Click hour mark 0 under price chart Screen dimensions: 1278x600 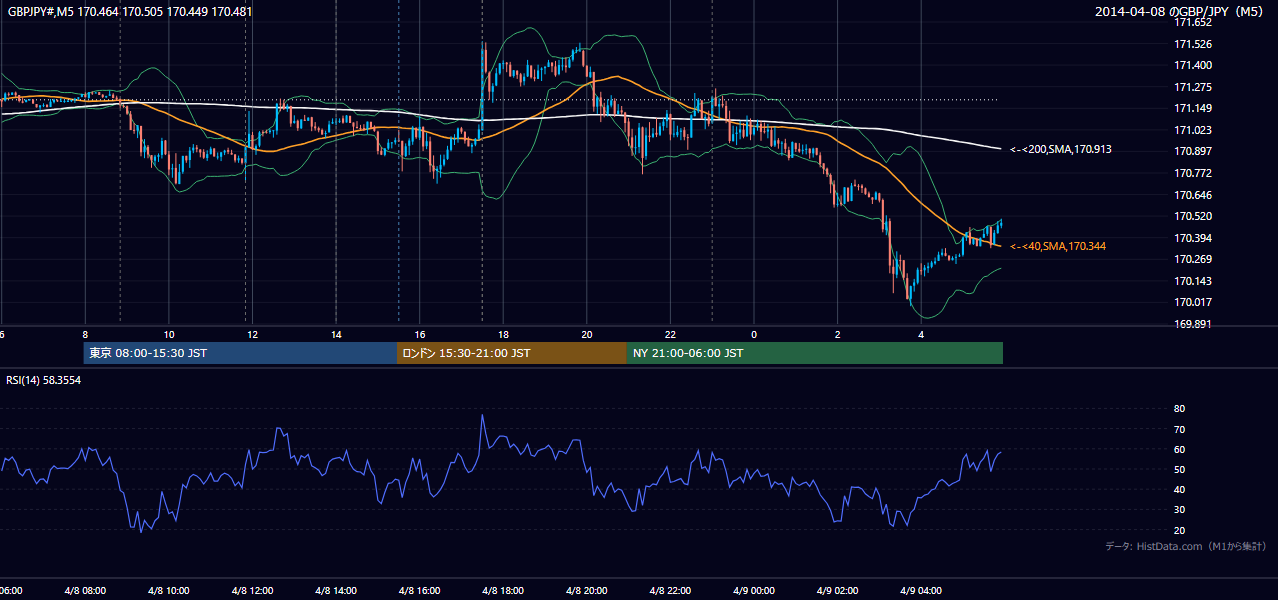pos(754,334)
